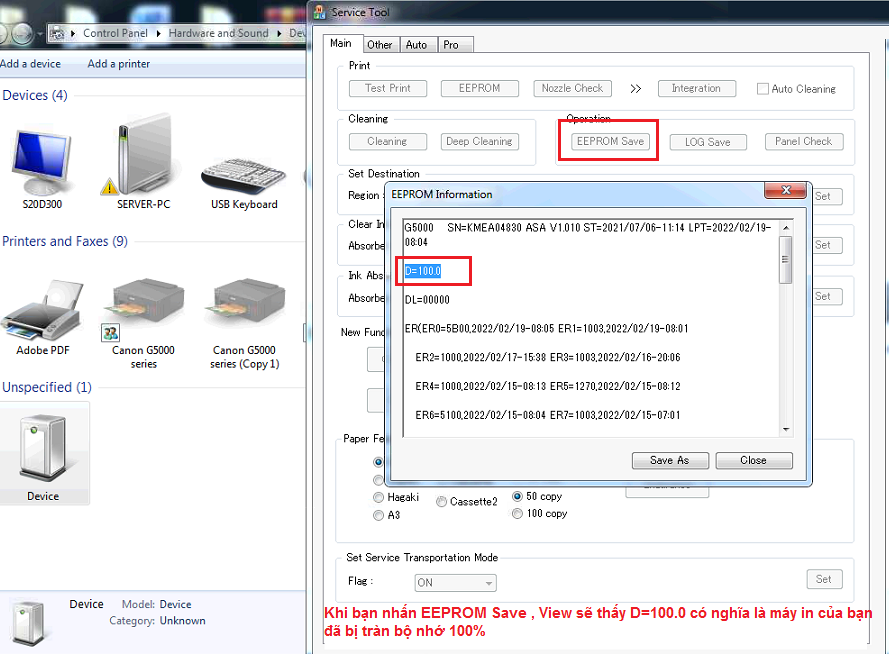Click Save As in EEPROM Information dialog
Viewport: 889px width, 654px height.
click(x=670, y=461)
